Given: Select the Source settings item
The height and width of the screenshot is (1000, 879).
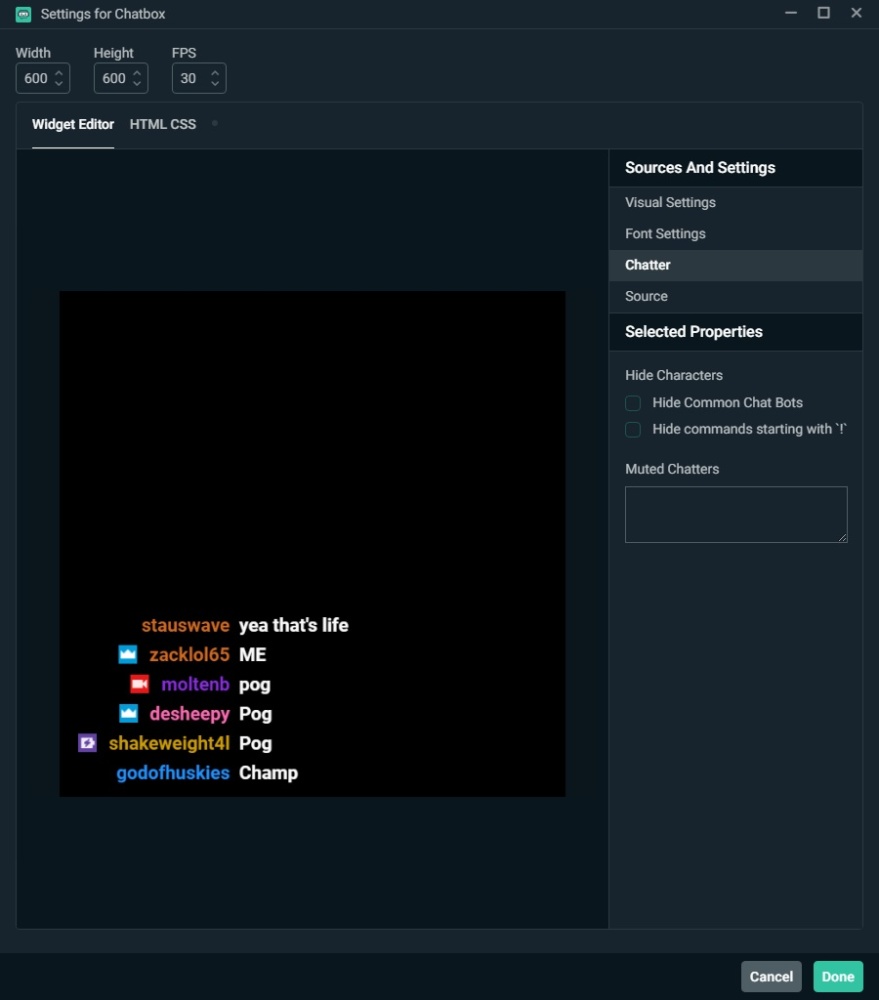Looking at the screenshot, I should click(x=735, y=296).
